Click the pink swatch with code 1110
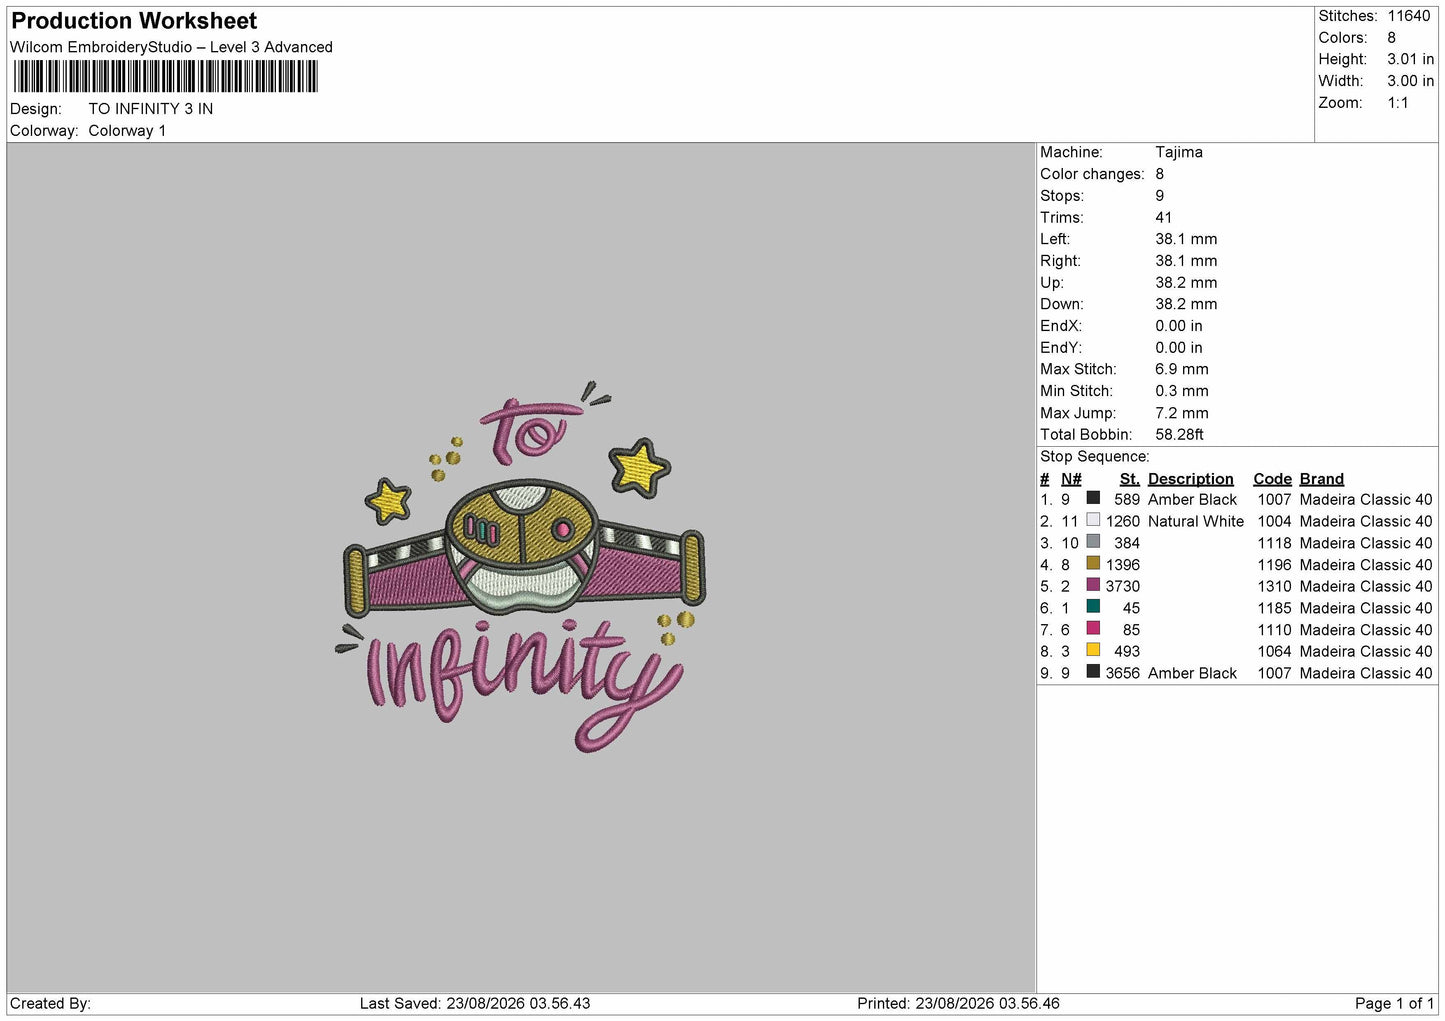 point(1093,628)
